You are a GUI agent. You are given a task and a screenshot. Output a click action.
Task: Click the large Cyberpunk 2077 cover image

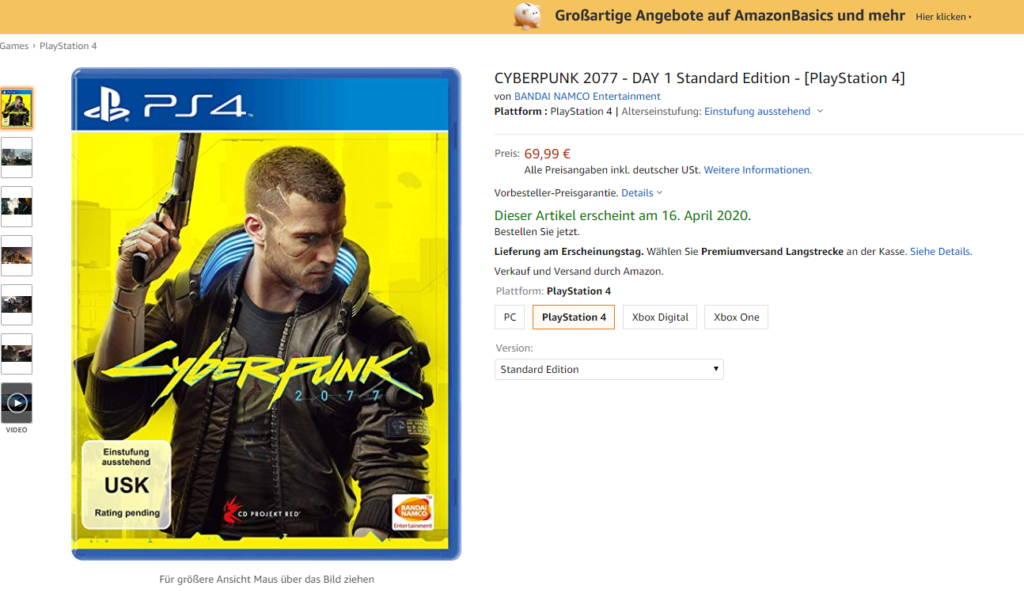point(266,314)
